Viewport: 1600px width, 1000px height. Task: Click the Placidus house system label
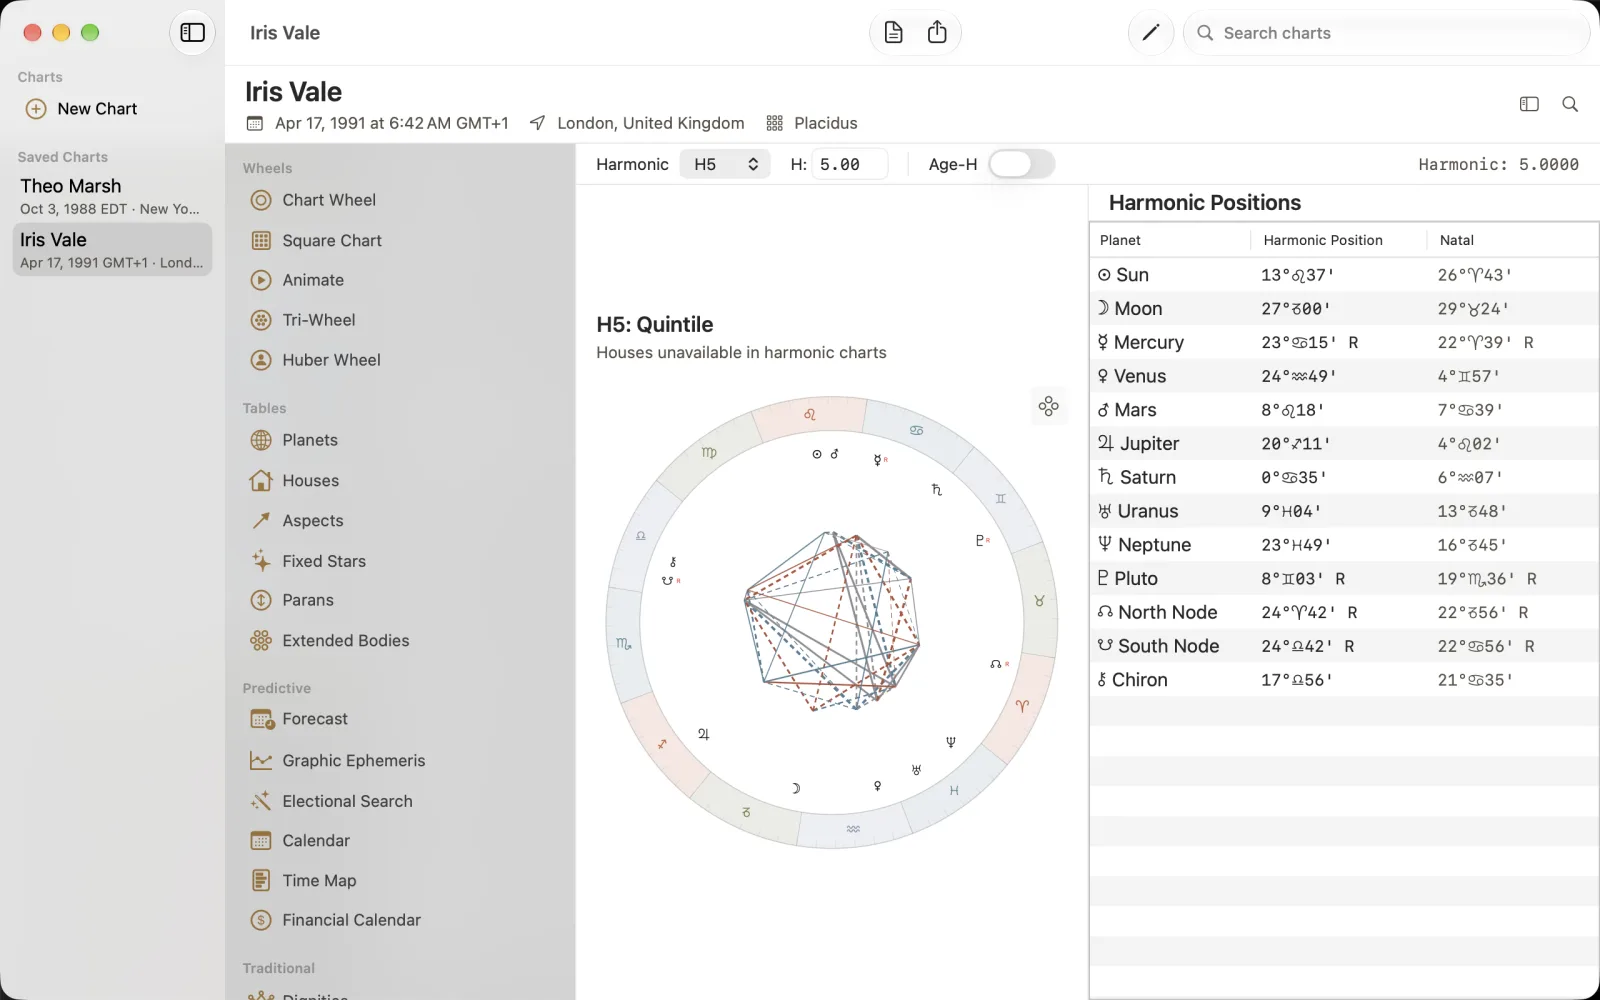click(x=825, y=123)
